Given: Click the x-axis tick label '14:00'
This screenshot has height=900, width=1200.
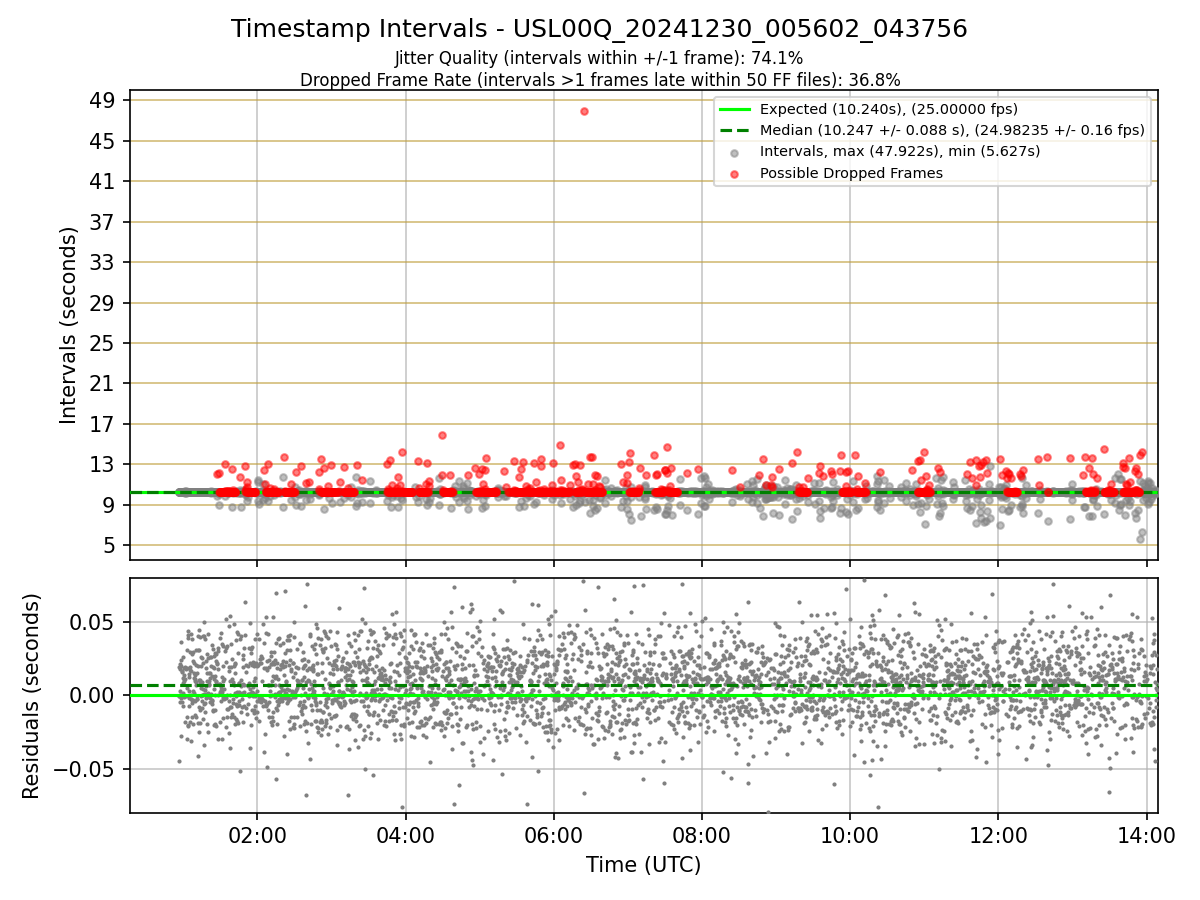Looking at the screenshot, I should 1146,836.
